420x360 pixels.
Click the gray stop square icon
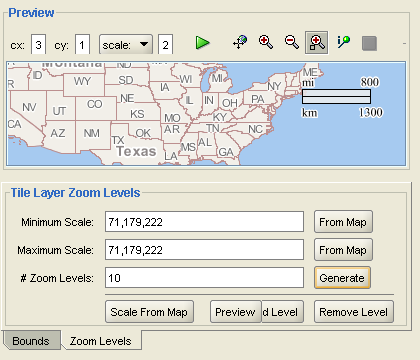[369, 43]
